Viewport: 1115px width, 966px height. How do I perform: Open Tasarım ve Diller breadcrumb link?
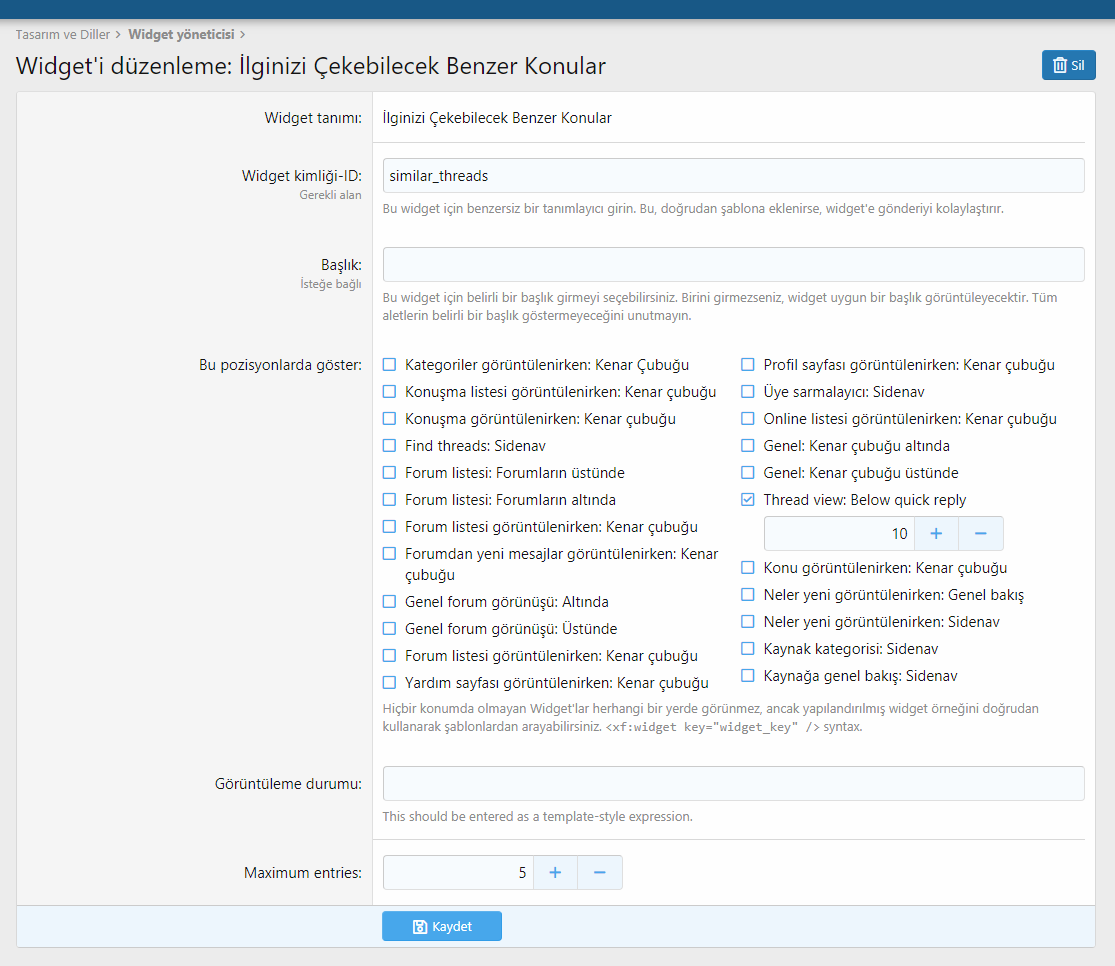point(62,34)
